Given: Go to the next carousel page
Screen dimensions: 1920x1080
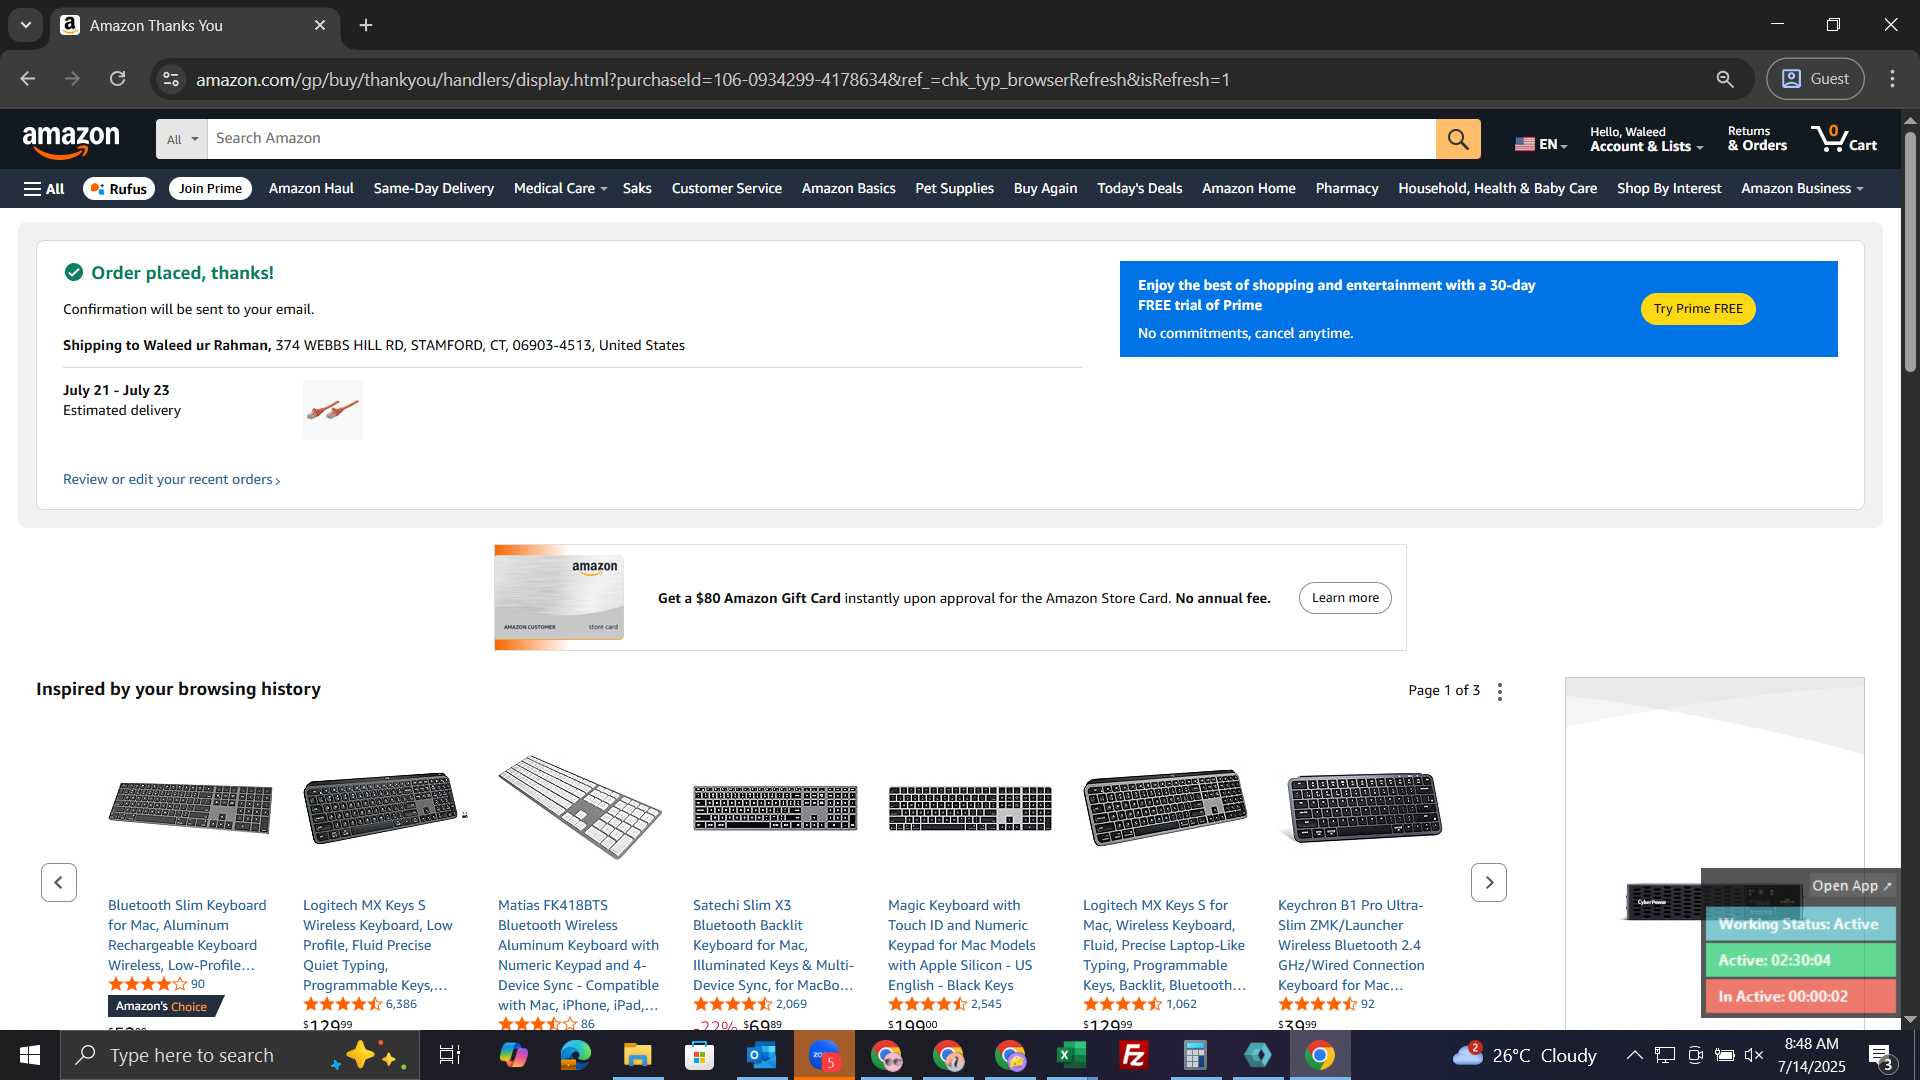Looking at the screenshot, I should coord(1488,882).
